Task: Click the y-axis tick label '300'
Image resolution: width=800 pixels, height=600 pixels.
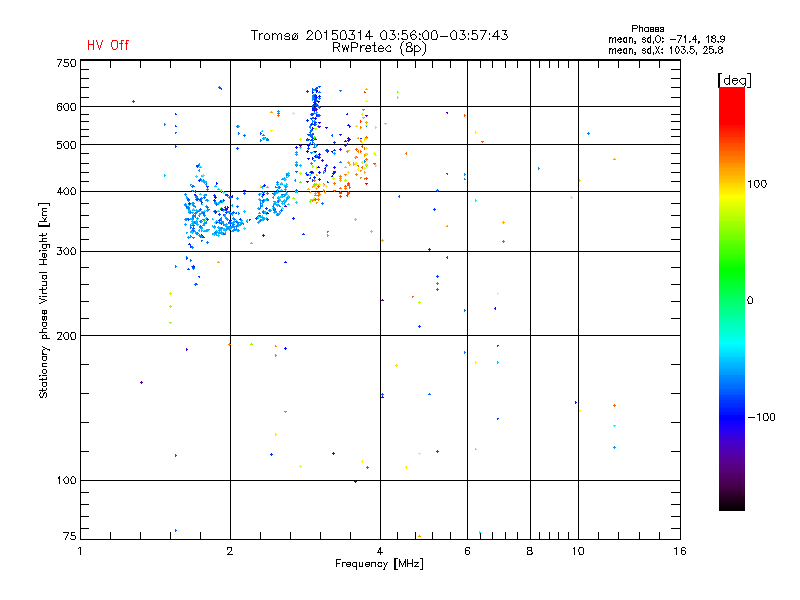Action: [66, 252]
